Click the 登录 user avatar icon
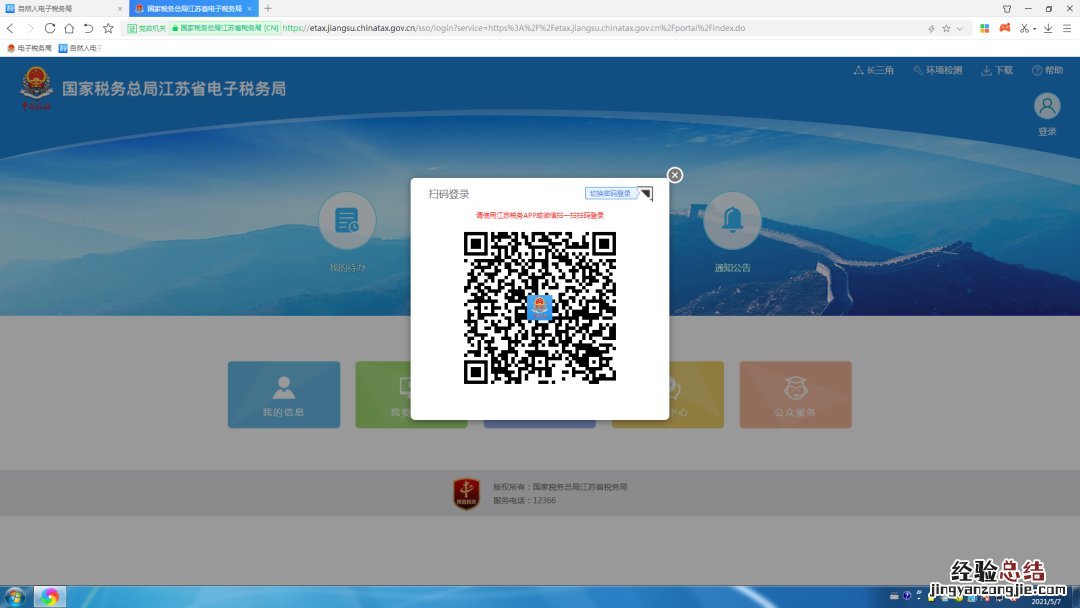 (1047, 107)
